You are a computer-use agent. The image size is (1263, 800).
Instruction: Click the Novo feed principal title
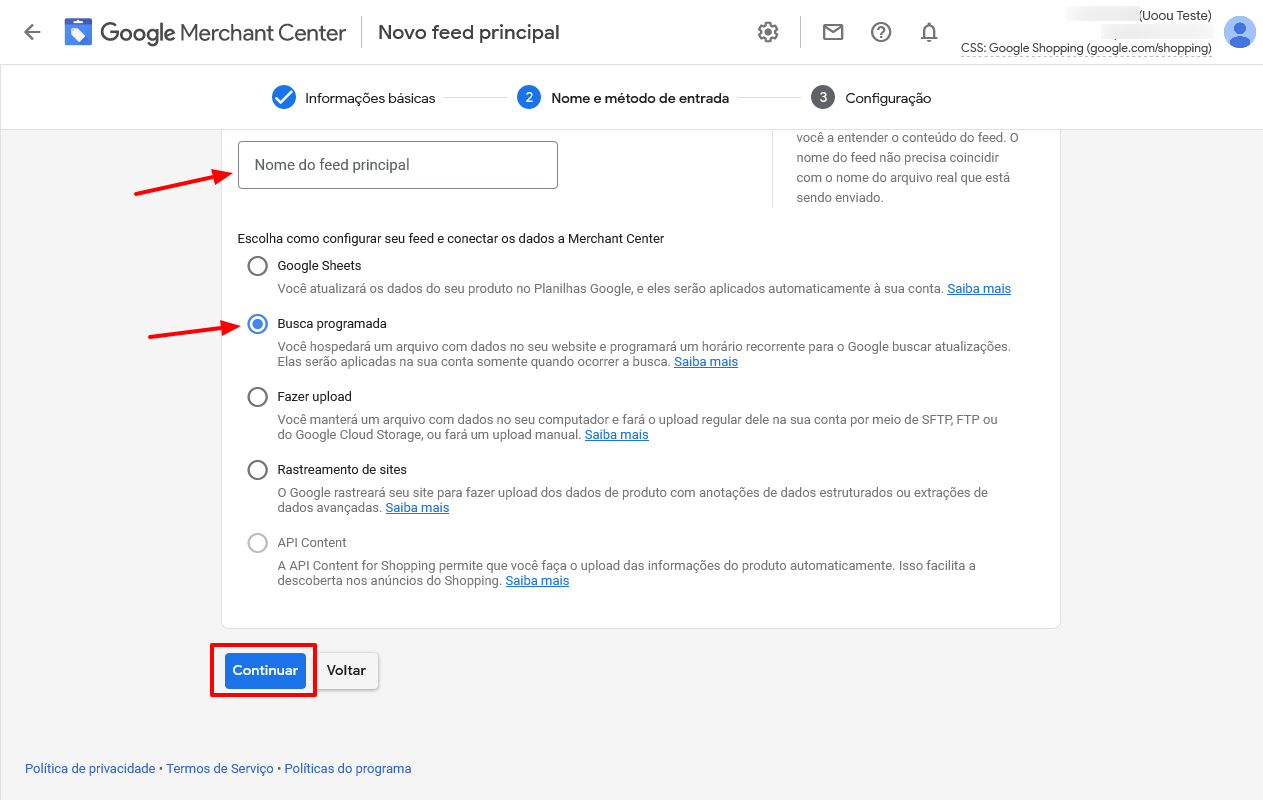click(469, 32)
